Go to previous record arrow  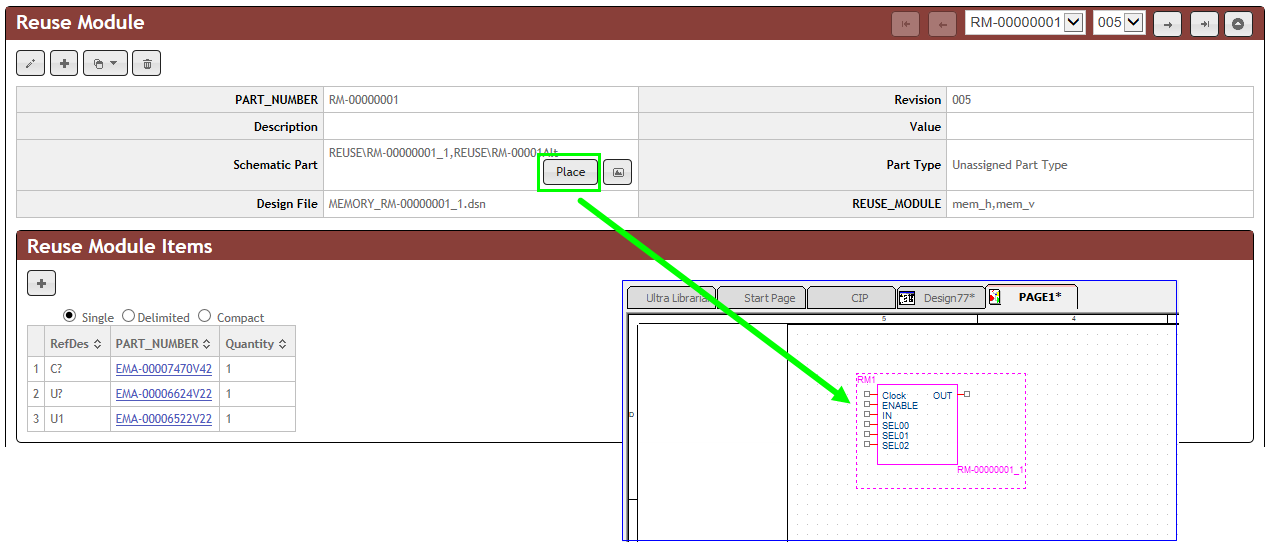pyautogui.click(x=942, y=24)
